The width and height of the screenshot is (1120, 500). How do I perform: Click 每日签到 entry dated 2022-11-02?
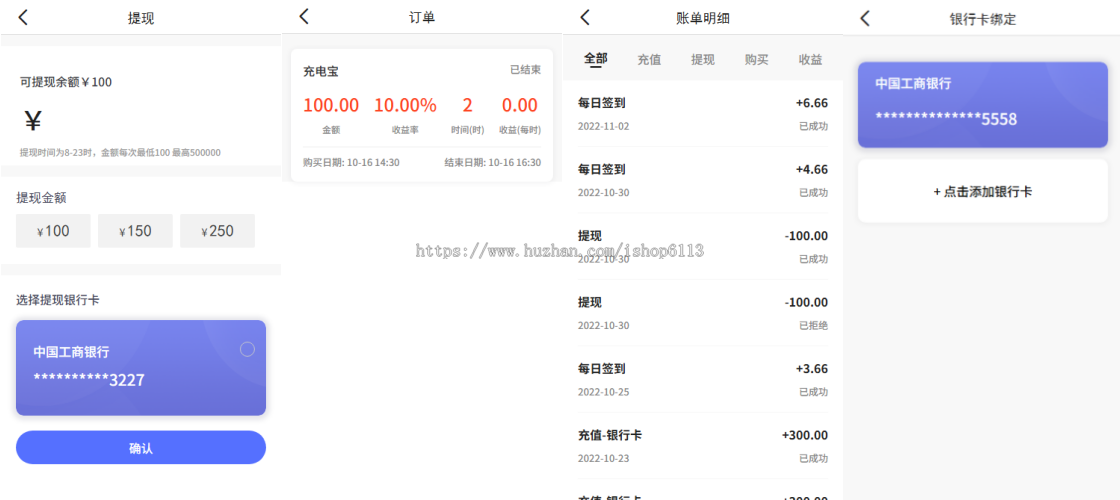click(x=703, y=114)
